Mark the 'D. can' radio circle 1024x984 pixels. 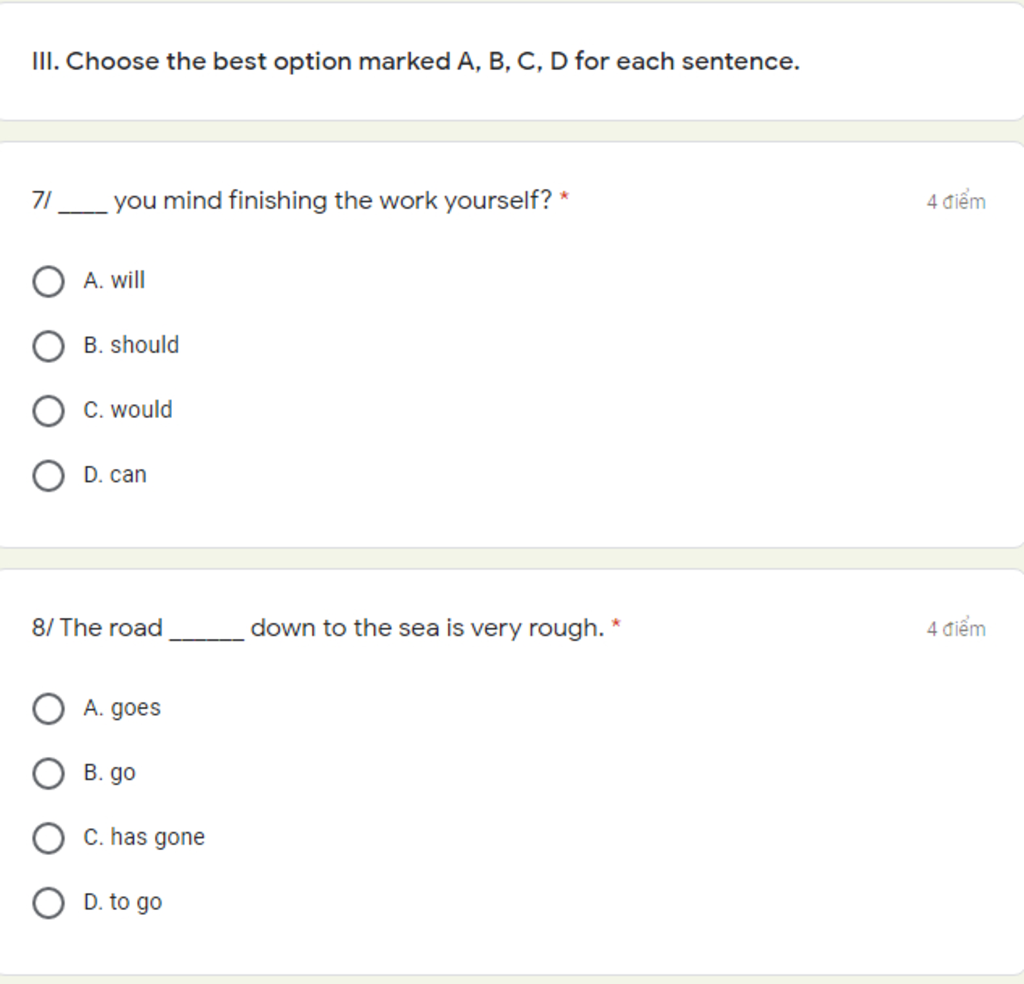tap(48, 476)
